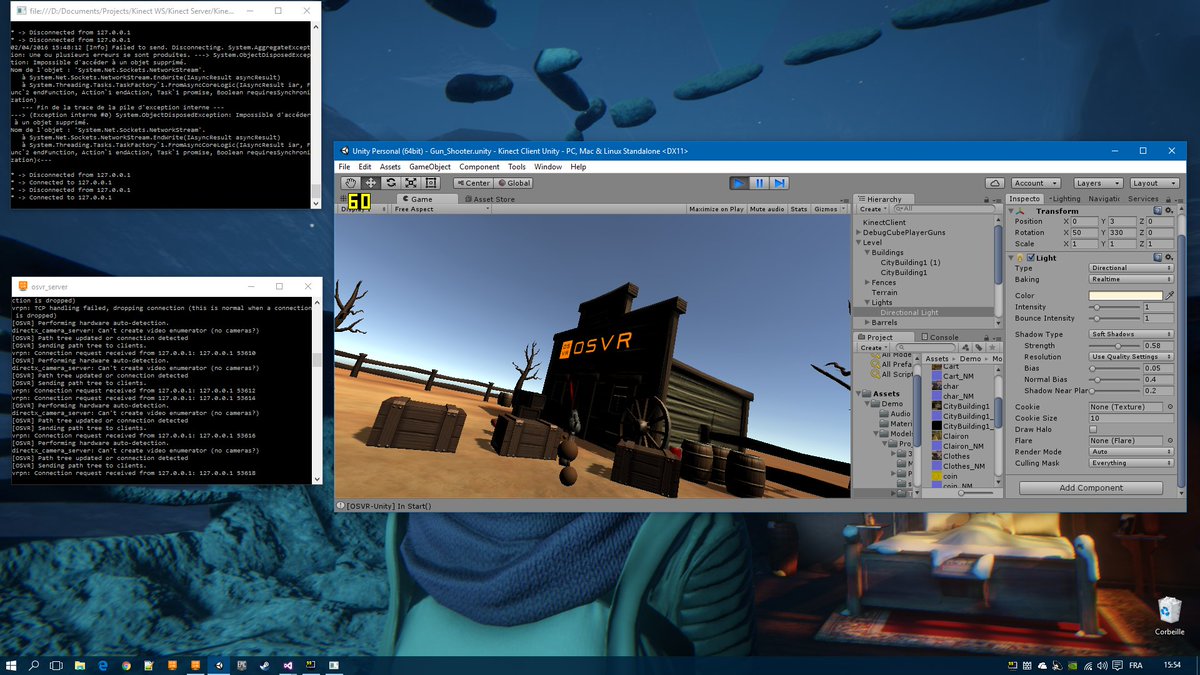The width and height of the screenshot is (1200, 675).
Task: Switch to the Console tab
Action: pos(939,338)
